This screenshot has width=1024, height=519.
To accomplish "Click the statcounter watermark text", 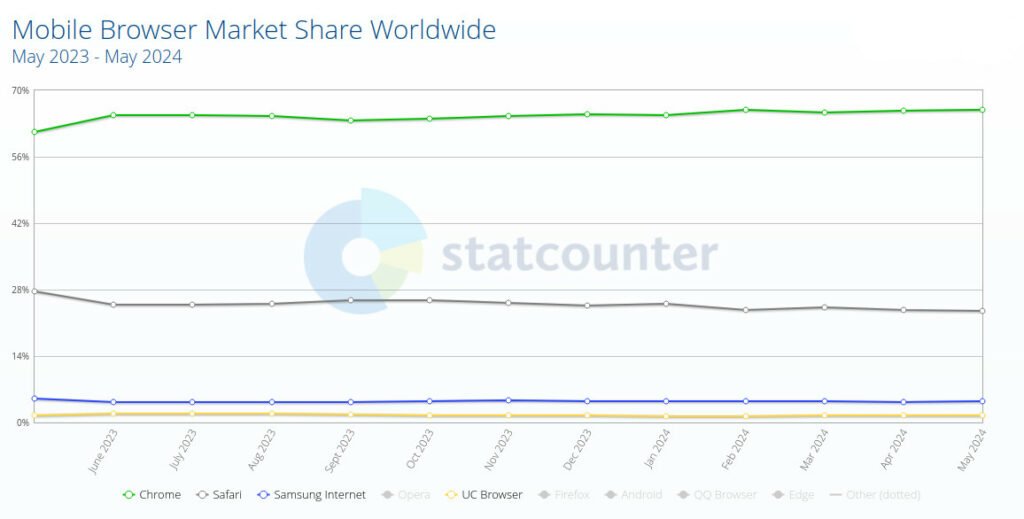I will coord(579,254).
